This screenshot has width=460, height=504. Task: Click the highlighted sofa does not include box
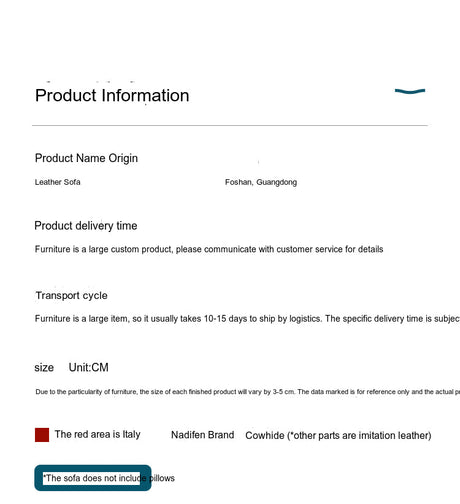pyautogui.click(x=93, y=478)
